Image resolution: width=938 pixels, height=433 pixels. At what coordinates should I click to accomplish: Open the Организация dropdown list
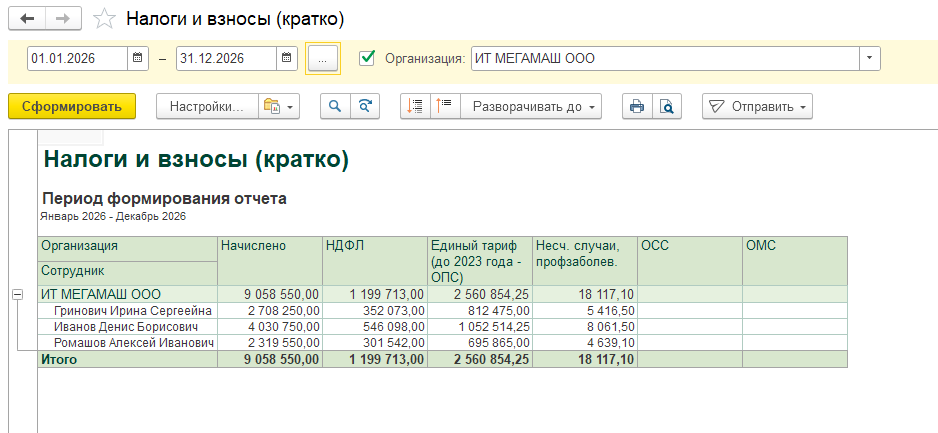pyautogui.click(x=869, y=59)
